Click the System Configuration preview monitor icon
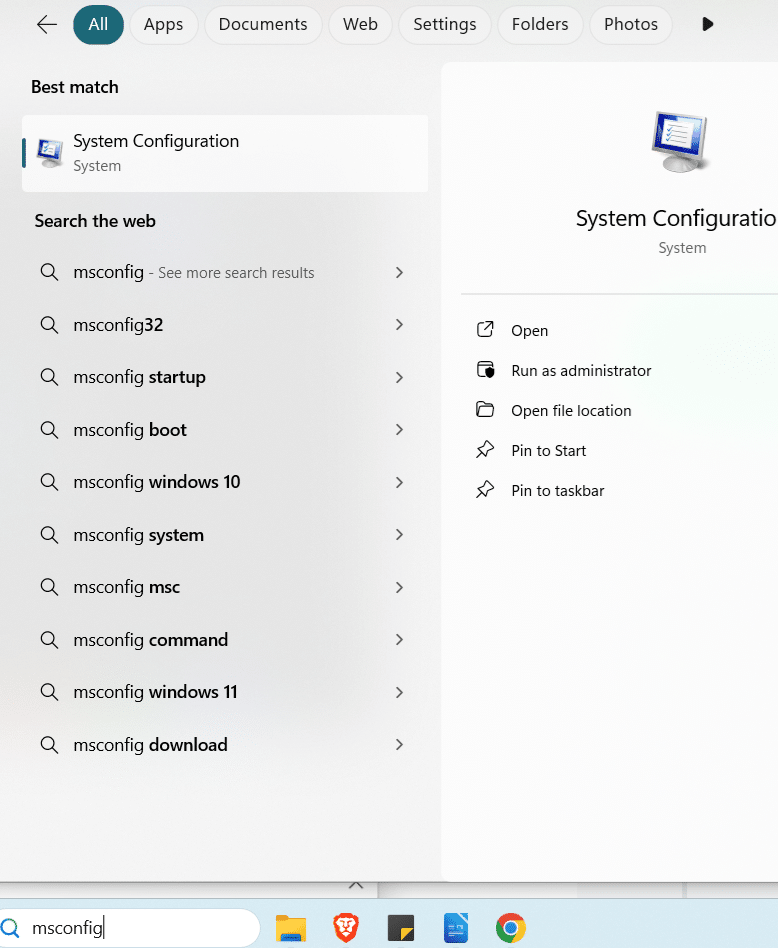 click(x=680, y=140)
